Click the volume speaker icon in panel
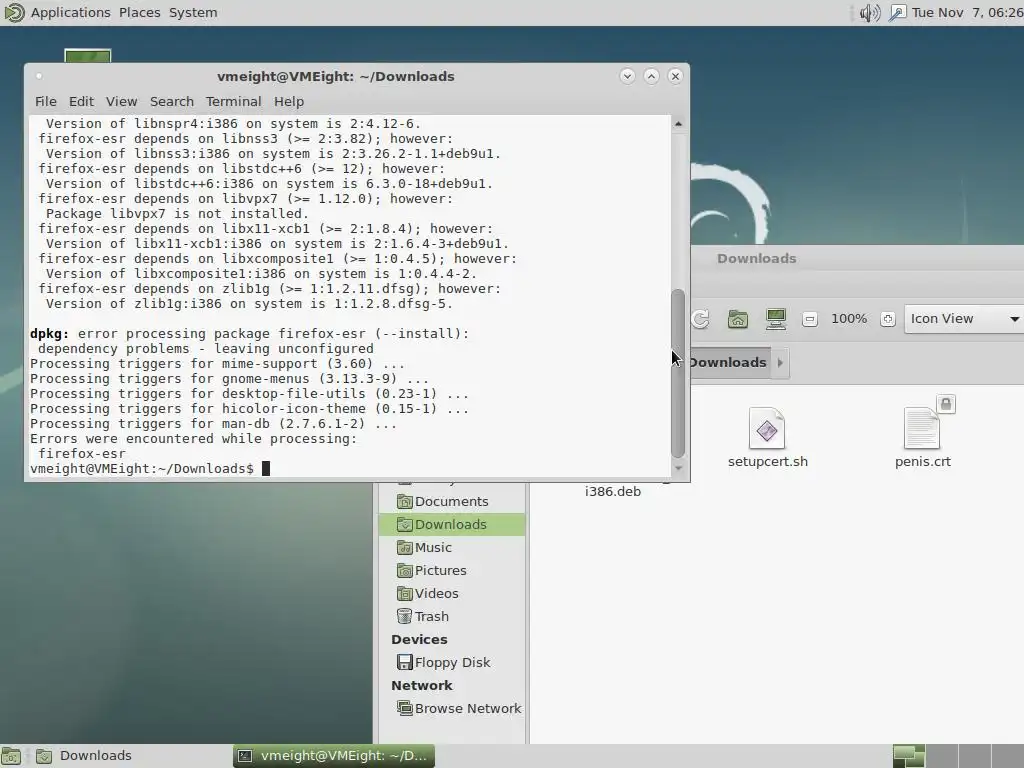This screenshot has width=1024, height=768. pyautogui.click(x=869, y=12)
